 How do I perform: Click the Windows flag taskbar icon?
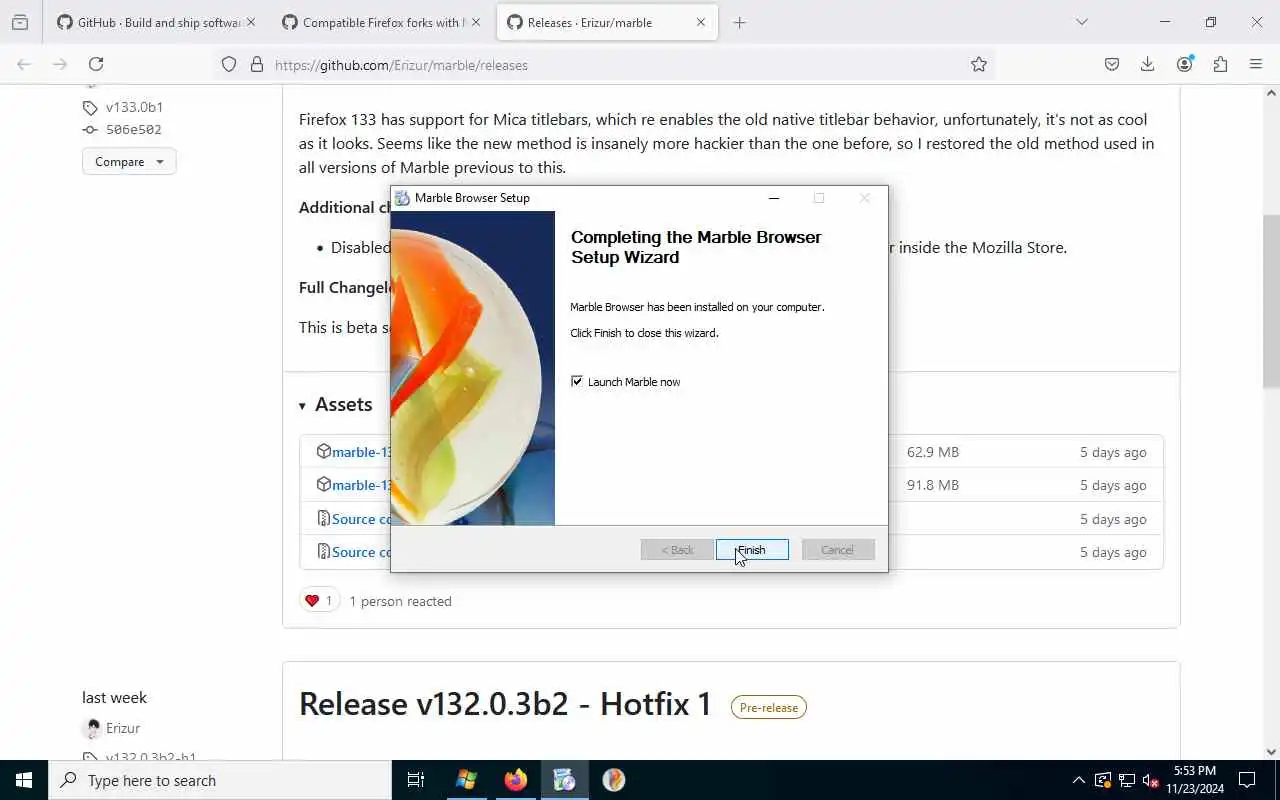point(466,780)
